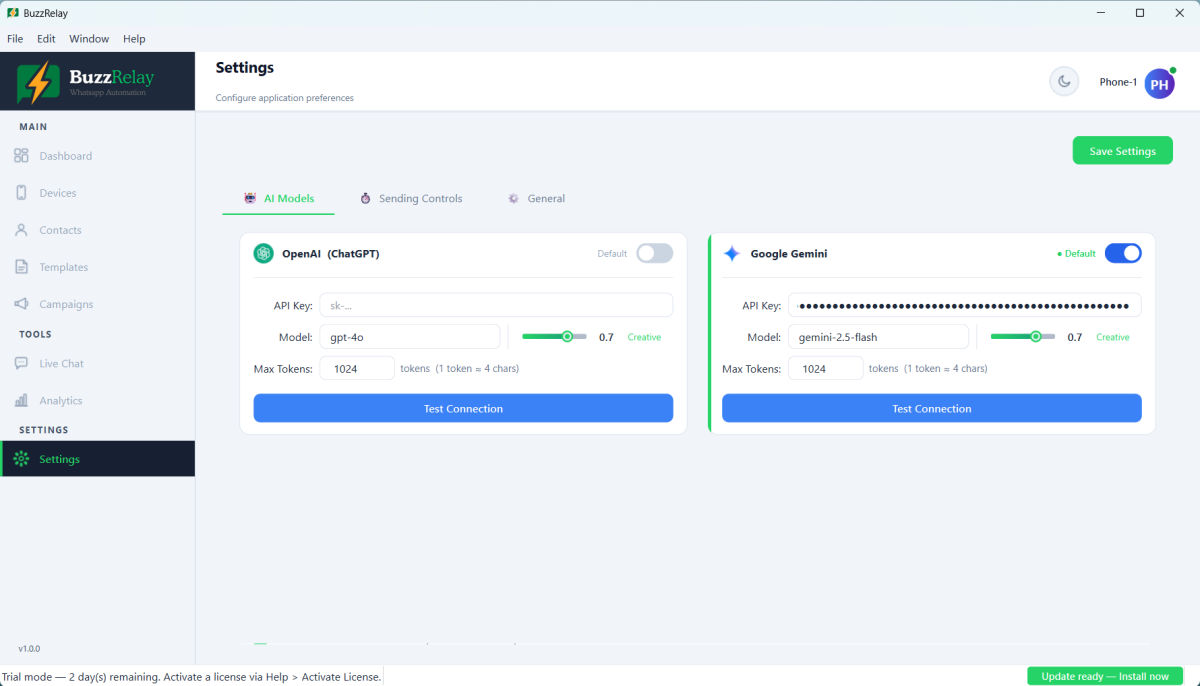Enable the OpenAI Default toggle

(655, 253)
